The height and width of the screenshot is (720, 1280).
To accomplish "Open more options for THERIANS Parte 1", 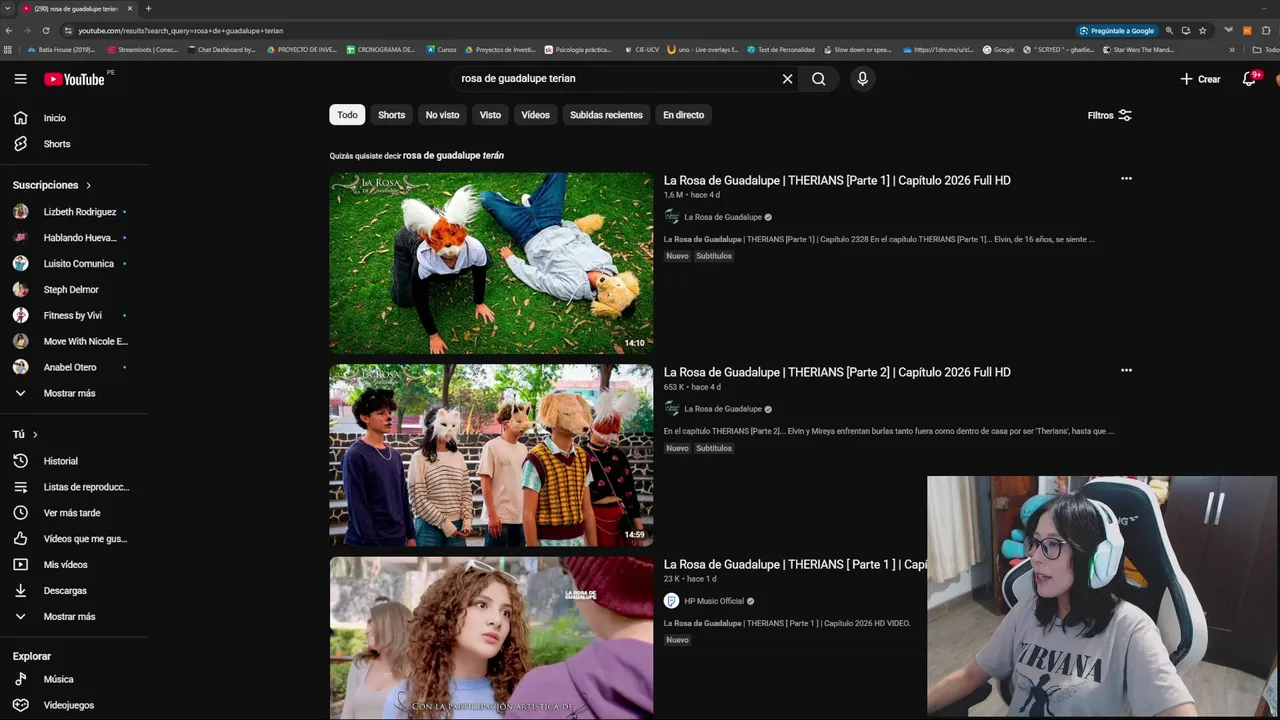I will click(1126, 179).
